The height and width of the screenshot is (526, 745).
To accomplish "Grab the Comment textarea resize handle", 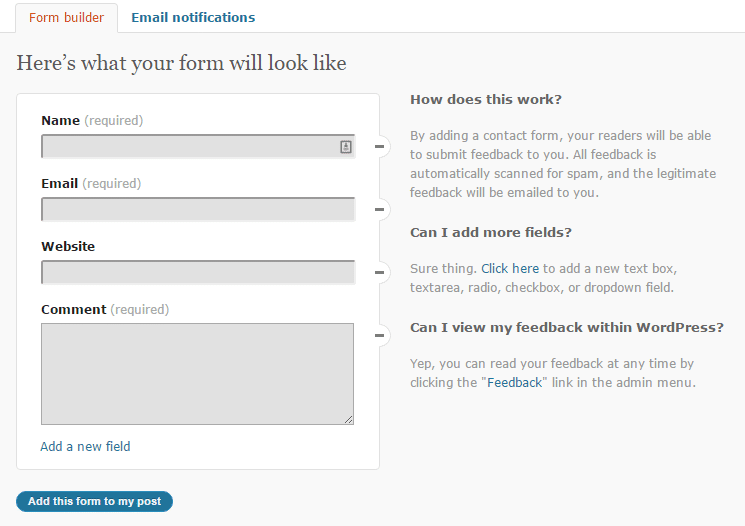I will [349, 420].
